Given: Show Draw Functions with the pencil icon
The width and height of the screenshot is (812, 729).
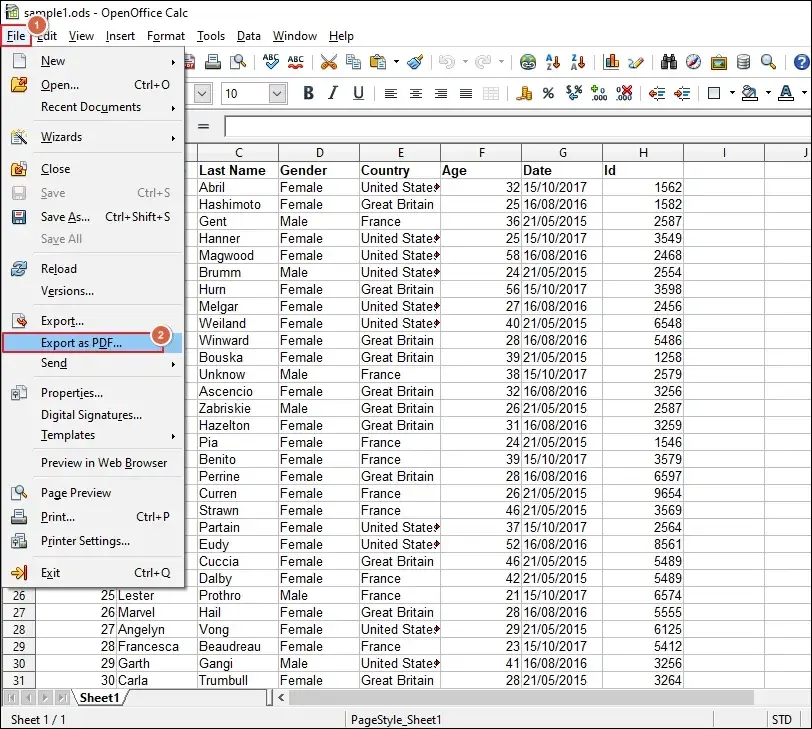Looking at the screenshot, I should (x=636, y=62).
